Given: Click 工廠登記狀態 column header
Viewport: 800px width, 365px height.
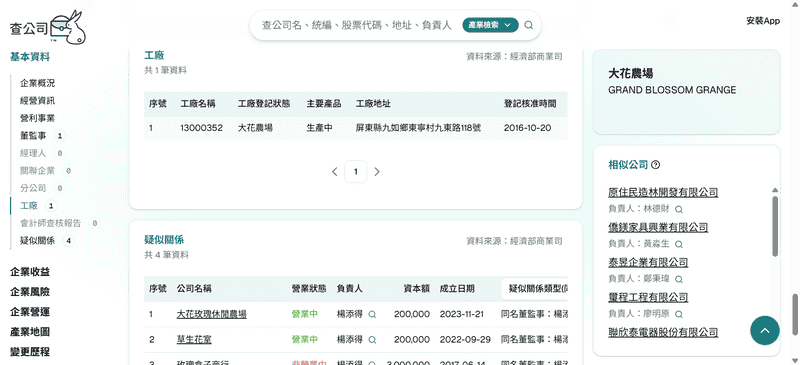Looking at the screenshot, I should pyautogui.click(x=264, y=104).
